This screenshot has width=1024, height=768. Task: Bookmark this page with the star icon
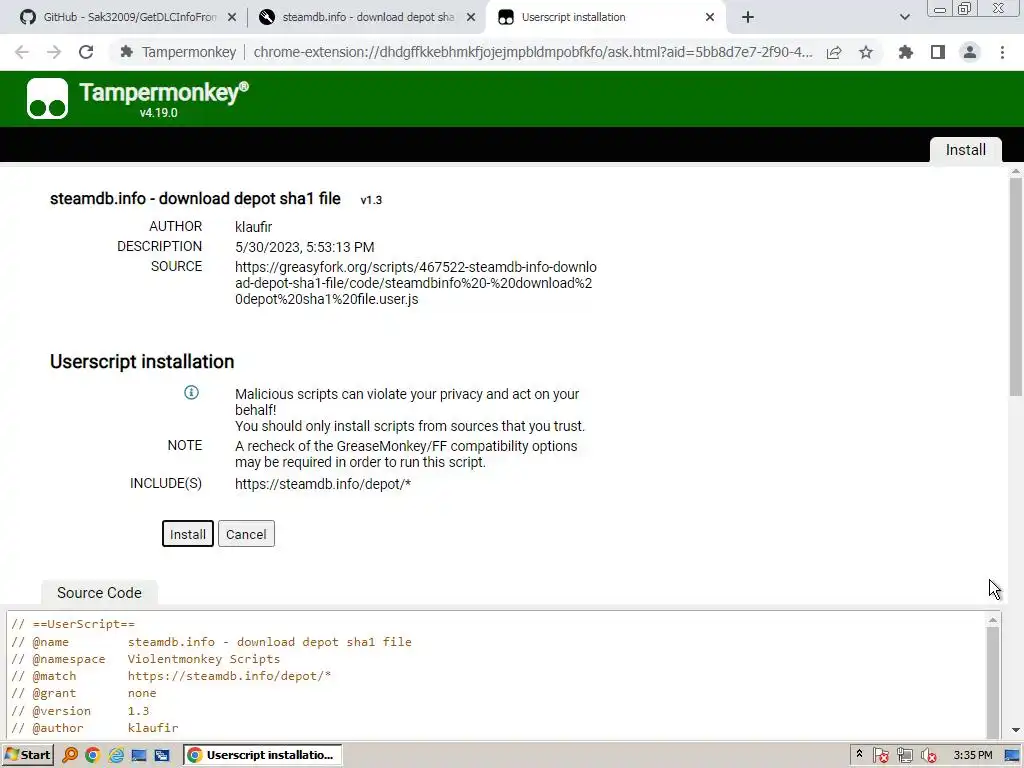pyautogui.click(x=866, y=52)
